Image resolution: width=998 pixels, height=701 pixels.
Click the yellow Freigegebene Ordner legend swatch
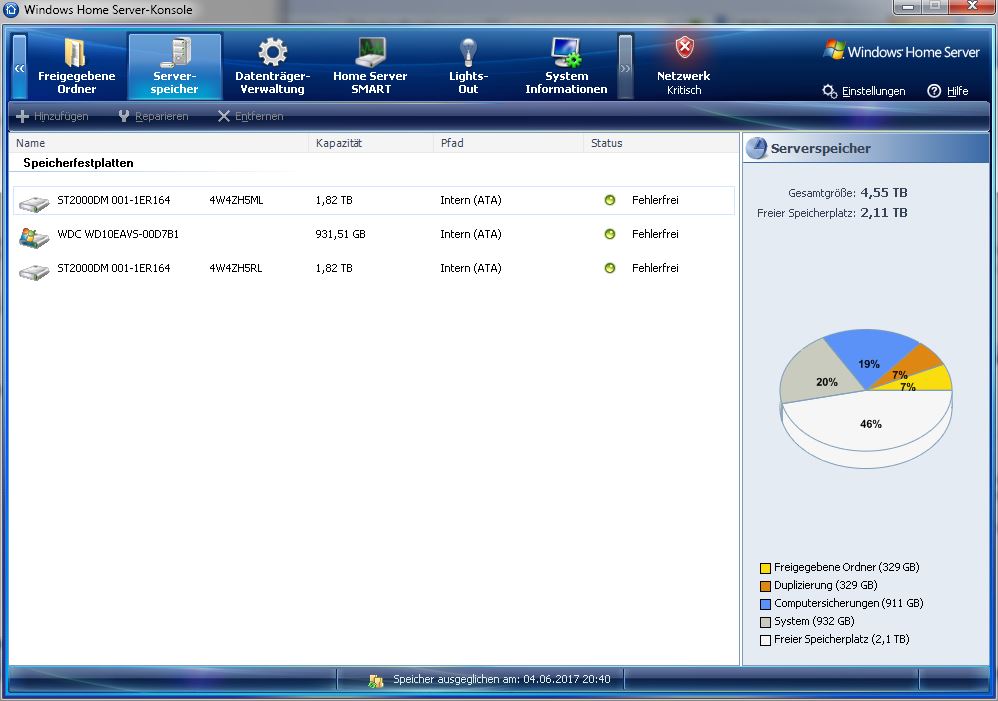pos(765,568)
